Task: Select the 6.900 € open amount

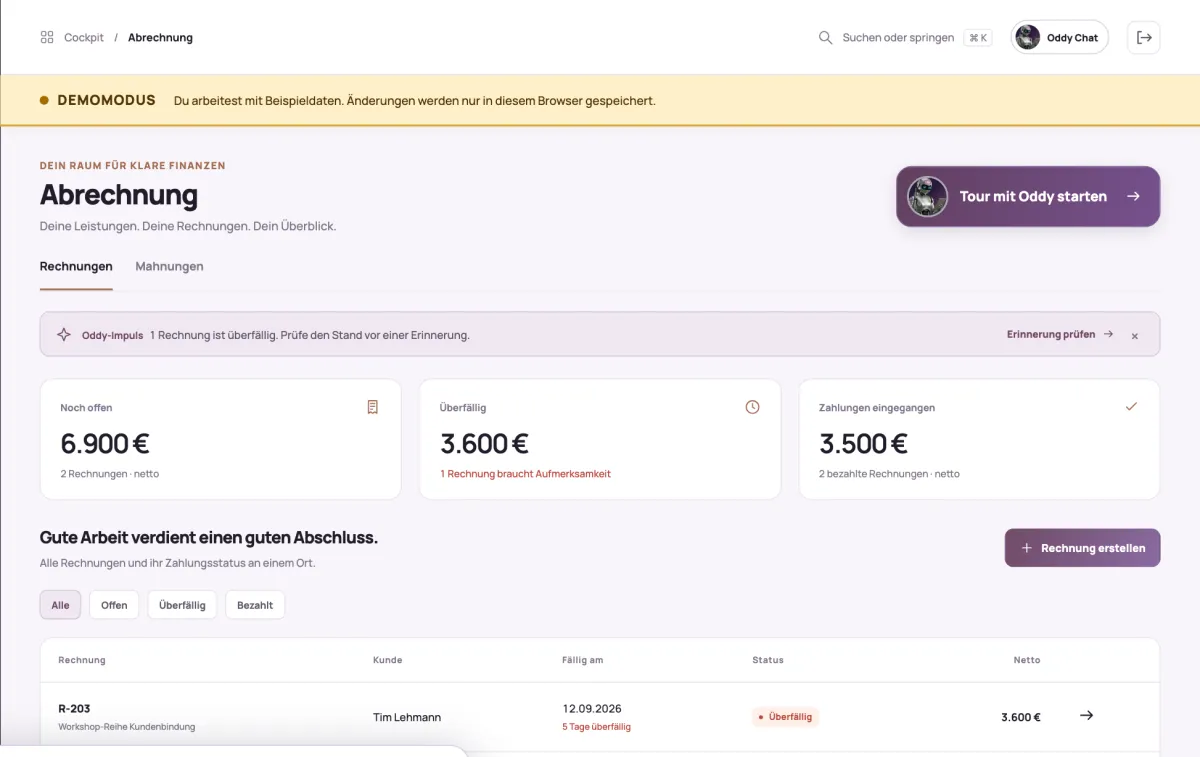Action: (x=104, y=443)
